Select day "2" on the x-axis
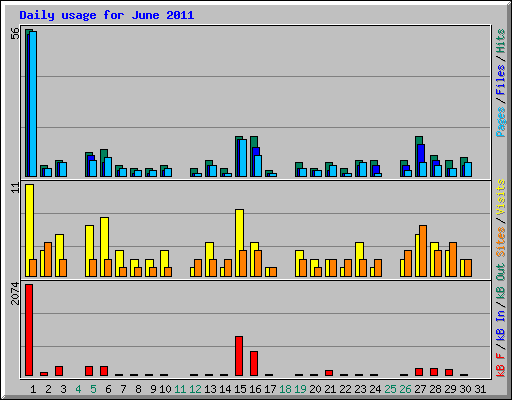The image size is (512, 400). point(48,389)
